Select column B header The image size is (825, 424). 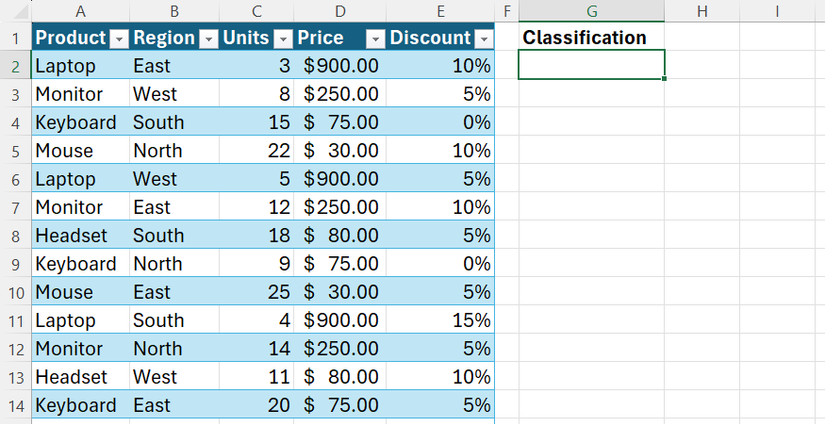[x=174, y=11]
